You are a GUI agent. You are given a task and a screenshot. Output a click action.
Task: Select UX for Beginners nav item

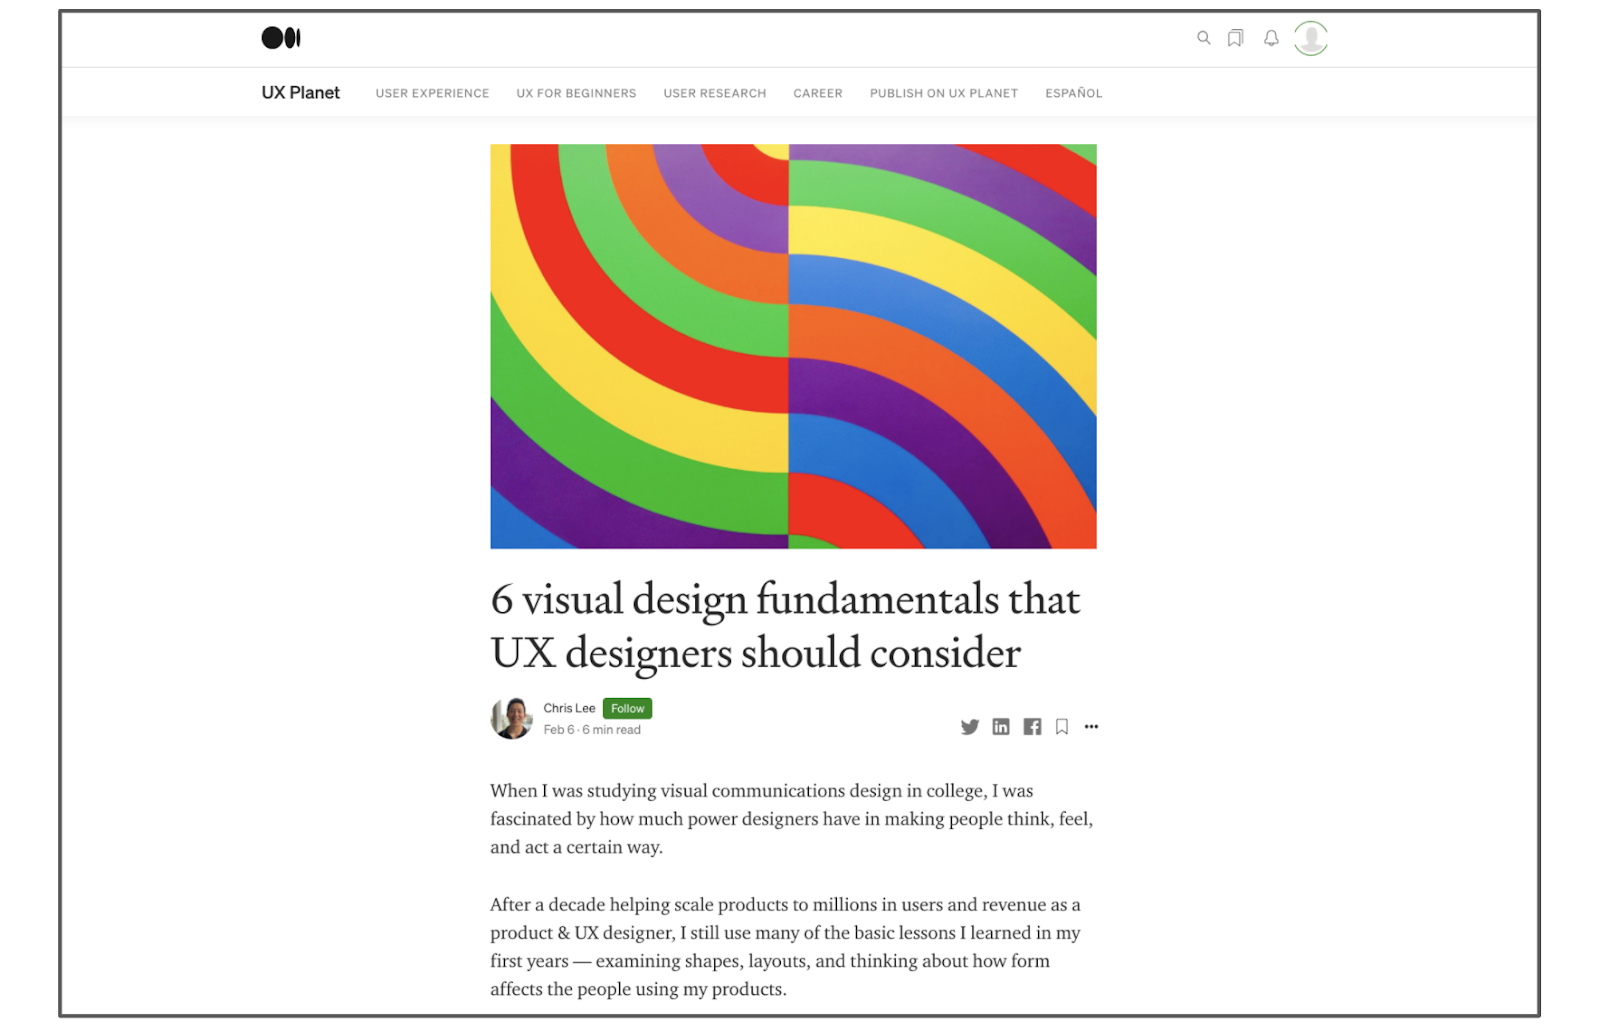point(576,93)
